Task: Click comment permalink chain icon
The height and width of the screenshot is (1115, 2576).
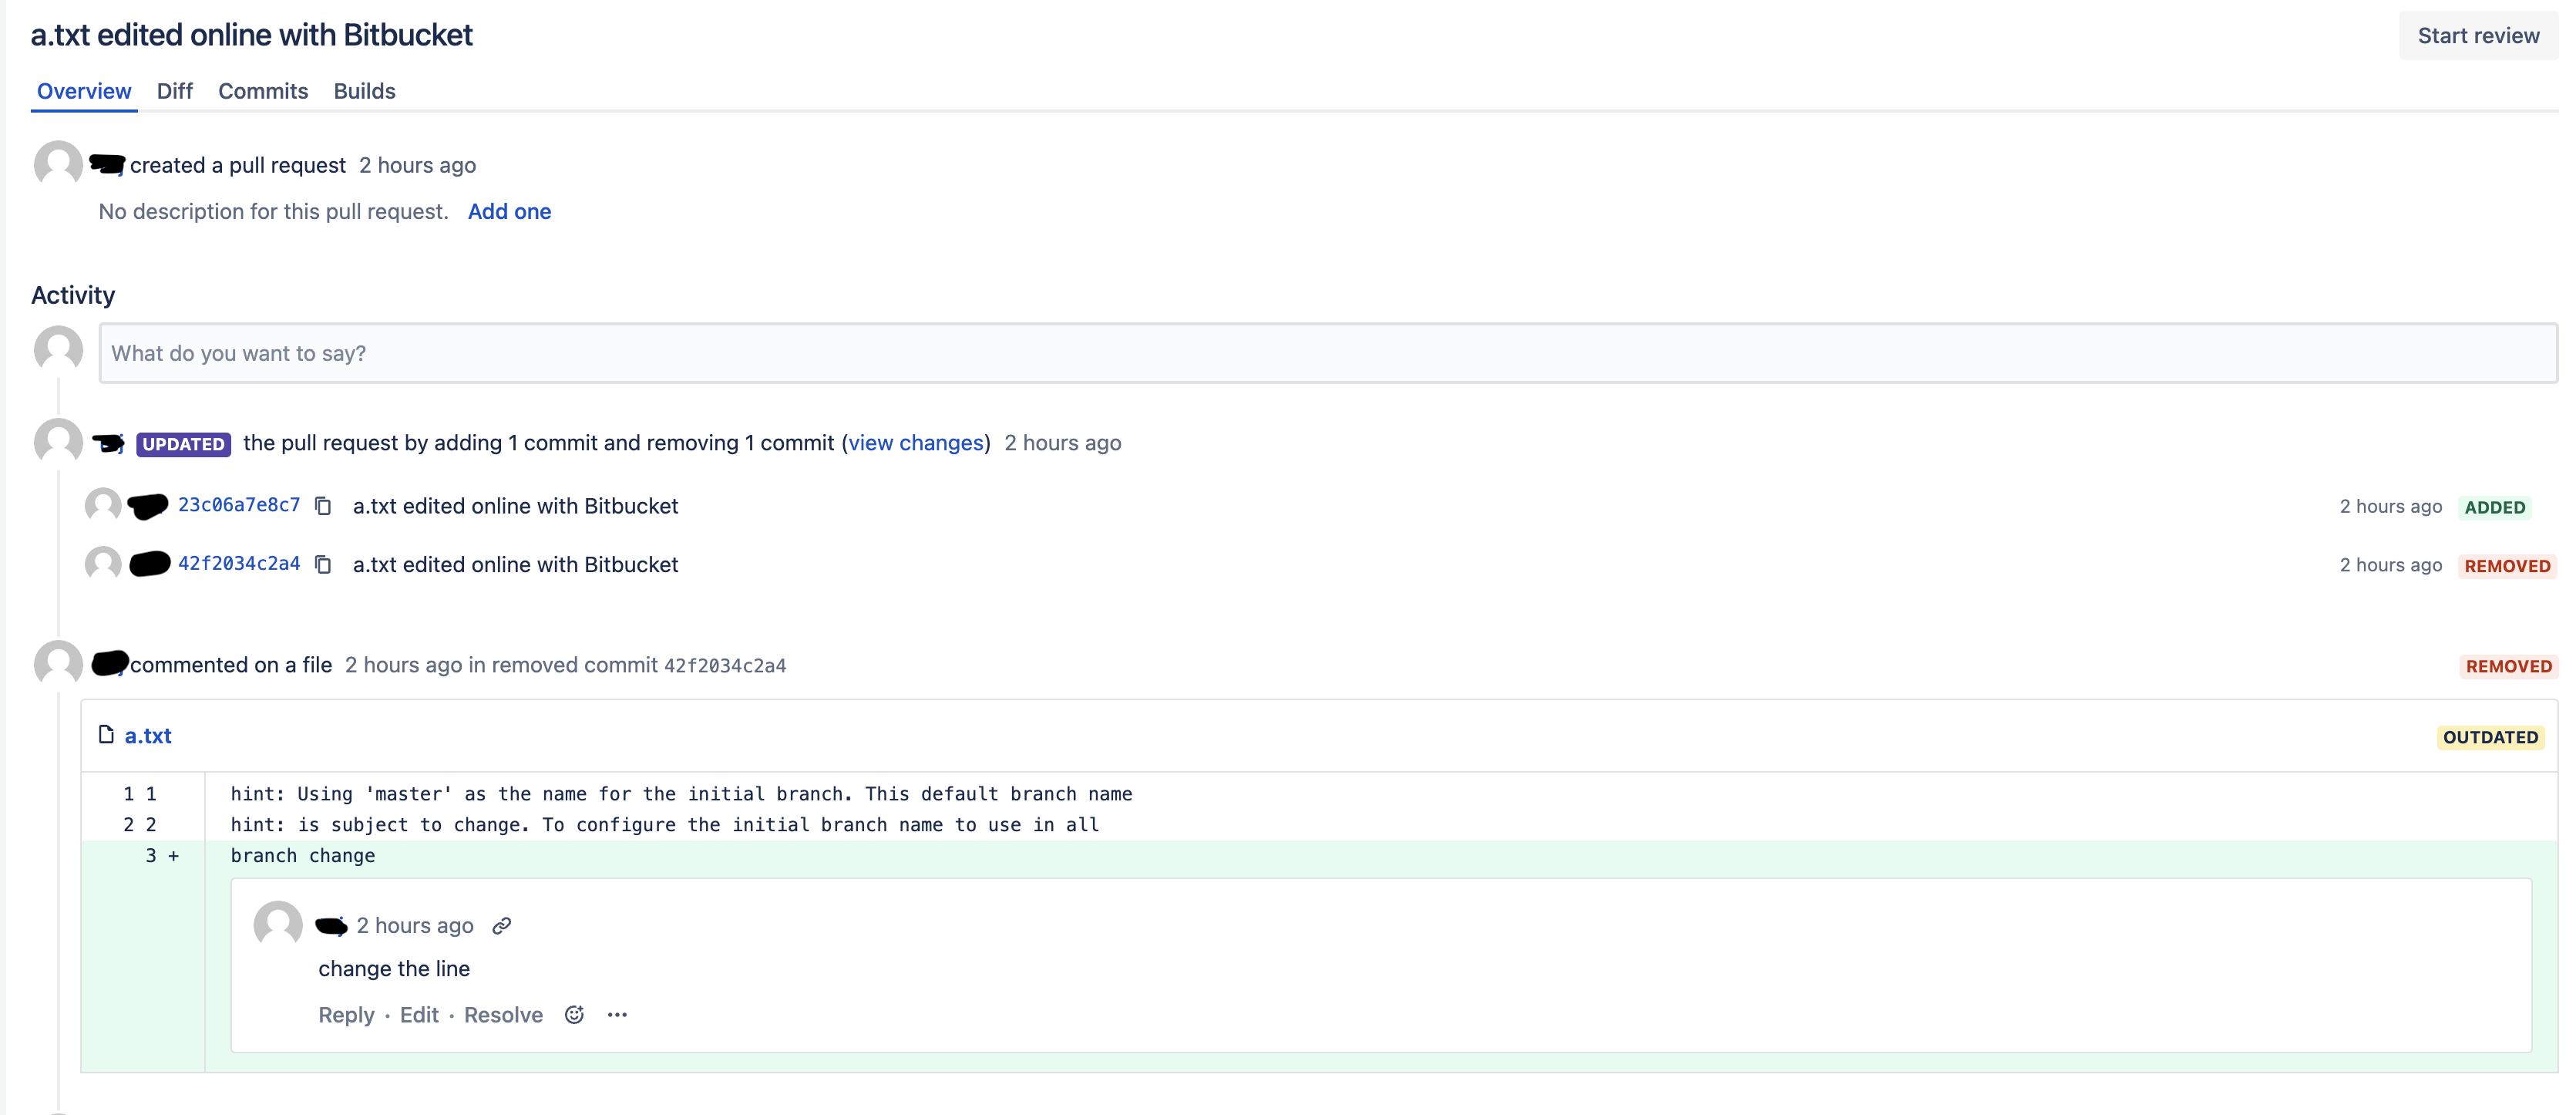Action: point(502,926)
